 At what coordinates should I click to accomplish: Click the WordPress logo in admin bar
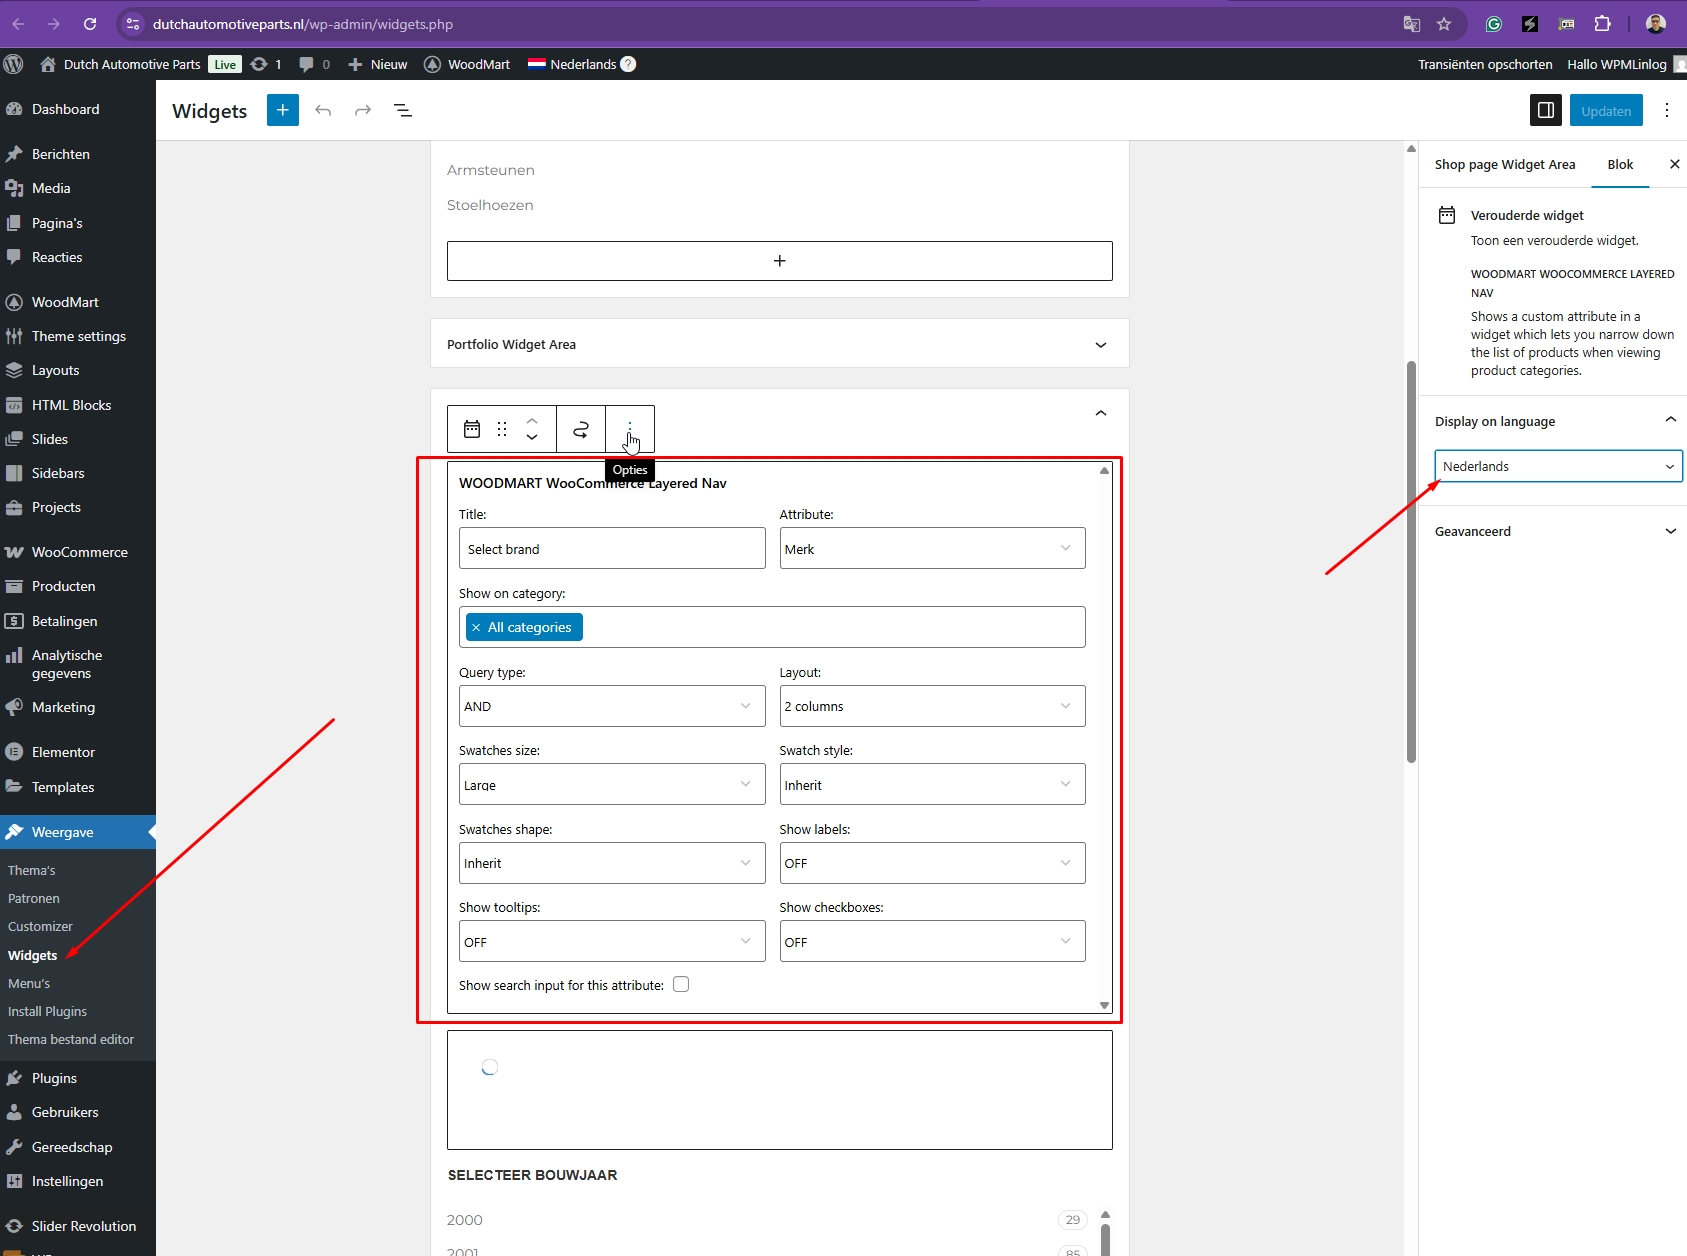(x=14, y=64)
